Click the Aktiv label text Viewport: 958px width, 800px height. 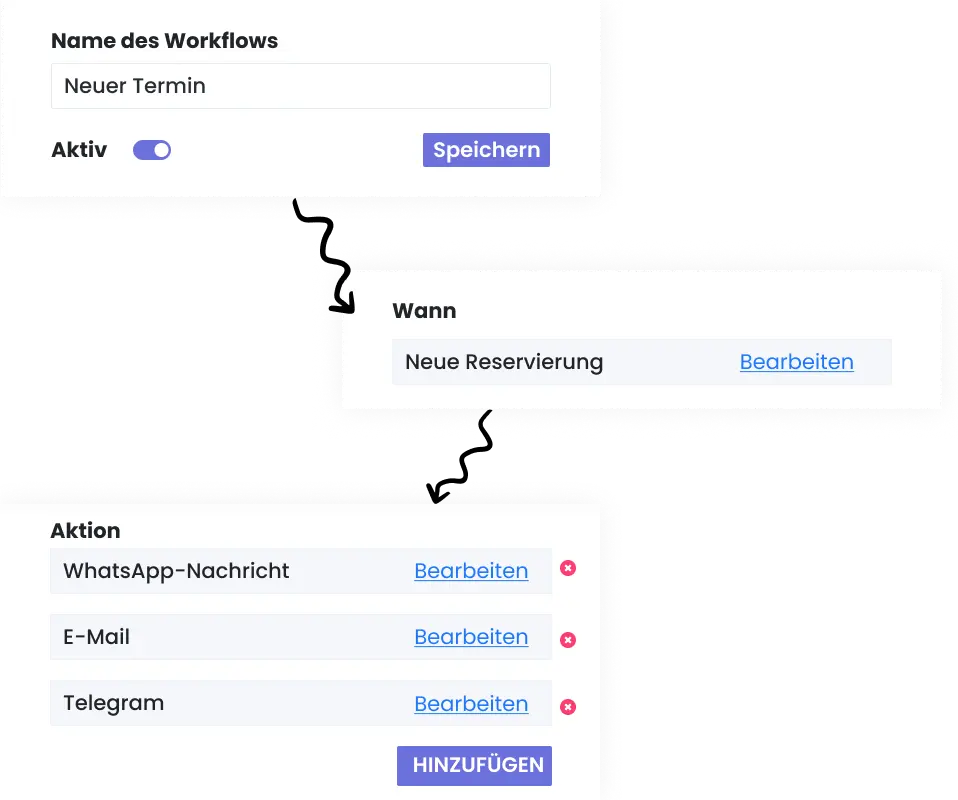(79, 150)
